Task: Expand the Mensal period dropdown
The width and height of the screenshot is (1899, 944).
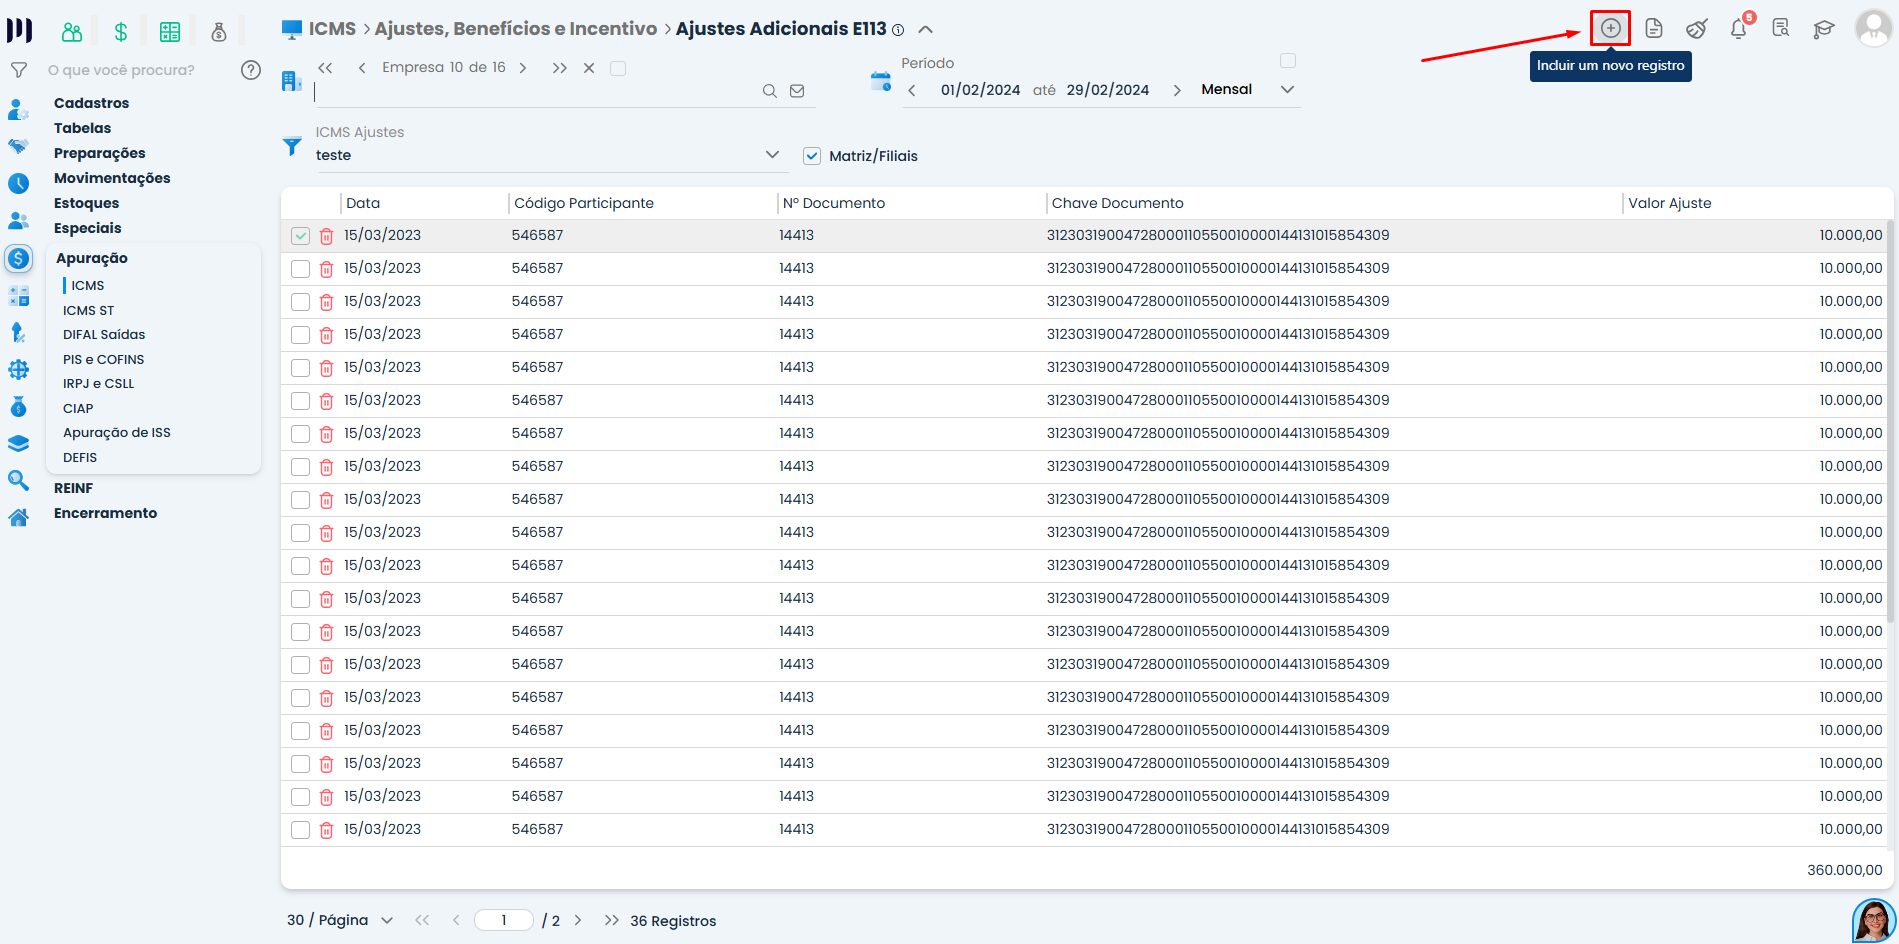Action: tap(1287, 89)
